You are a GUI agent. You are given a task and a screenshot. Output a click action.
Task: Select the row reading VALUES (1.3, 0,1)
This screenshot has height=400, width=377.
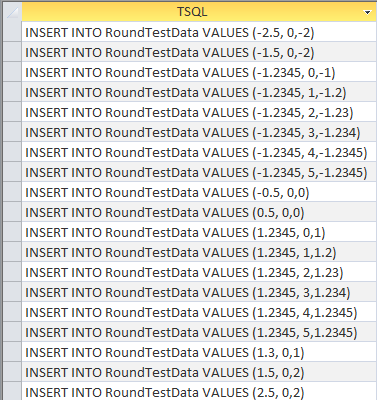coord(199,352)
